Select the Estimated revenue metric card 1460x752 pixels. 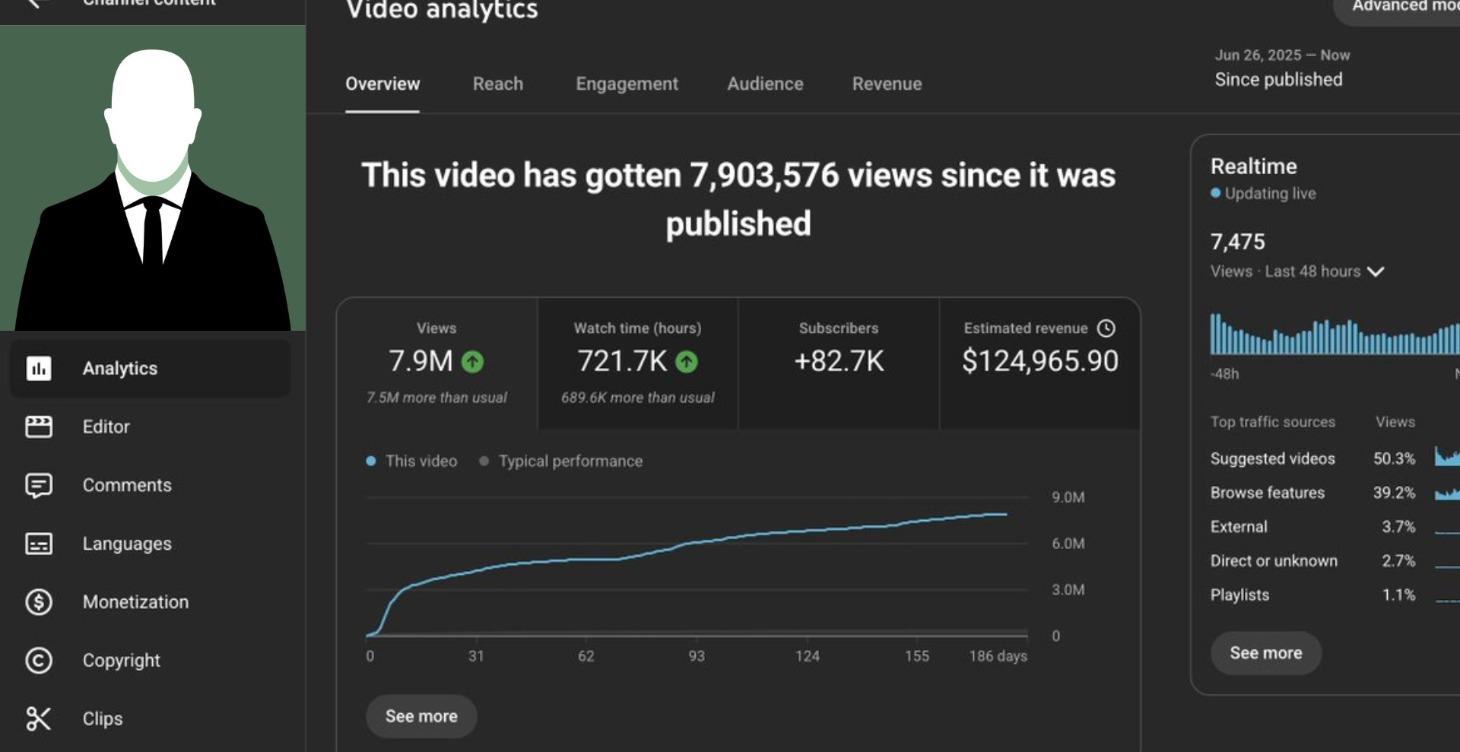tap(1040, 364)
